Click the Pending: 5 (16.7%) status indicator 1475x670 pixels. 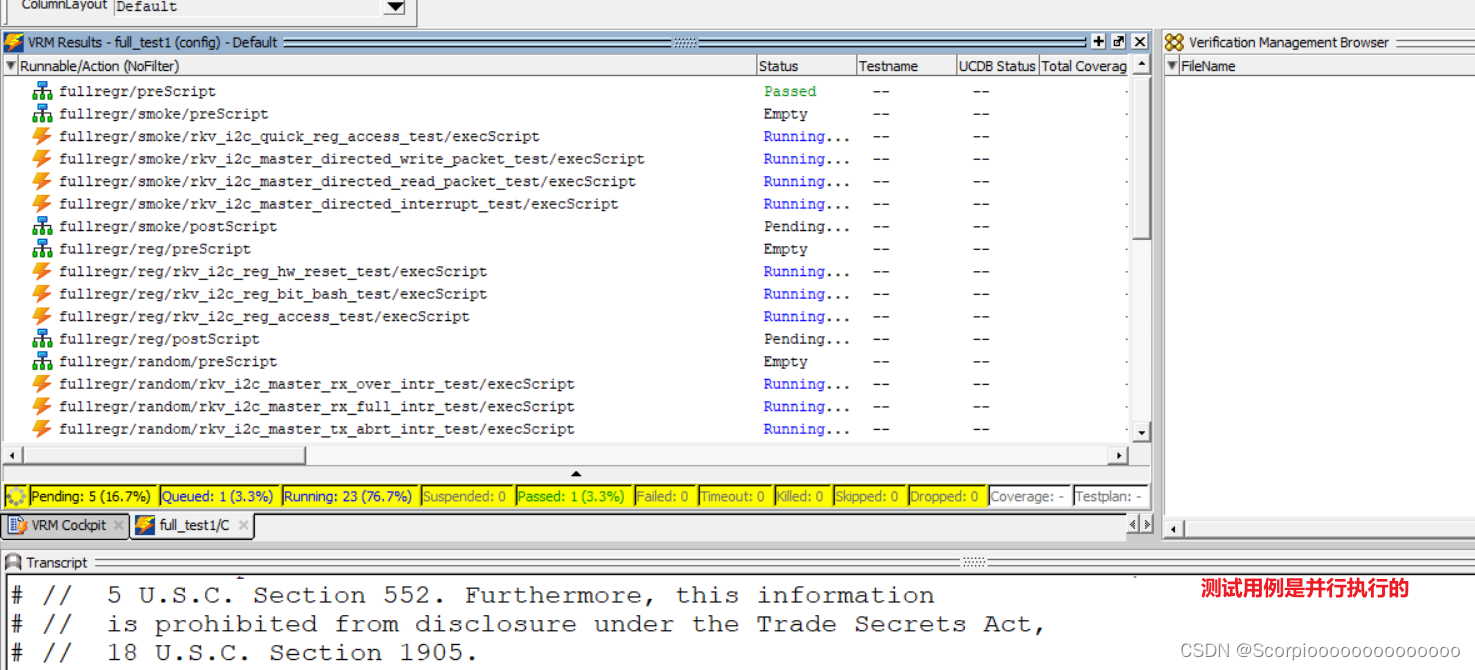click(92, 496)
